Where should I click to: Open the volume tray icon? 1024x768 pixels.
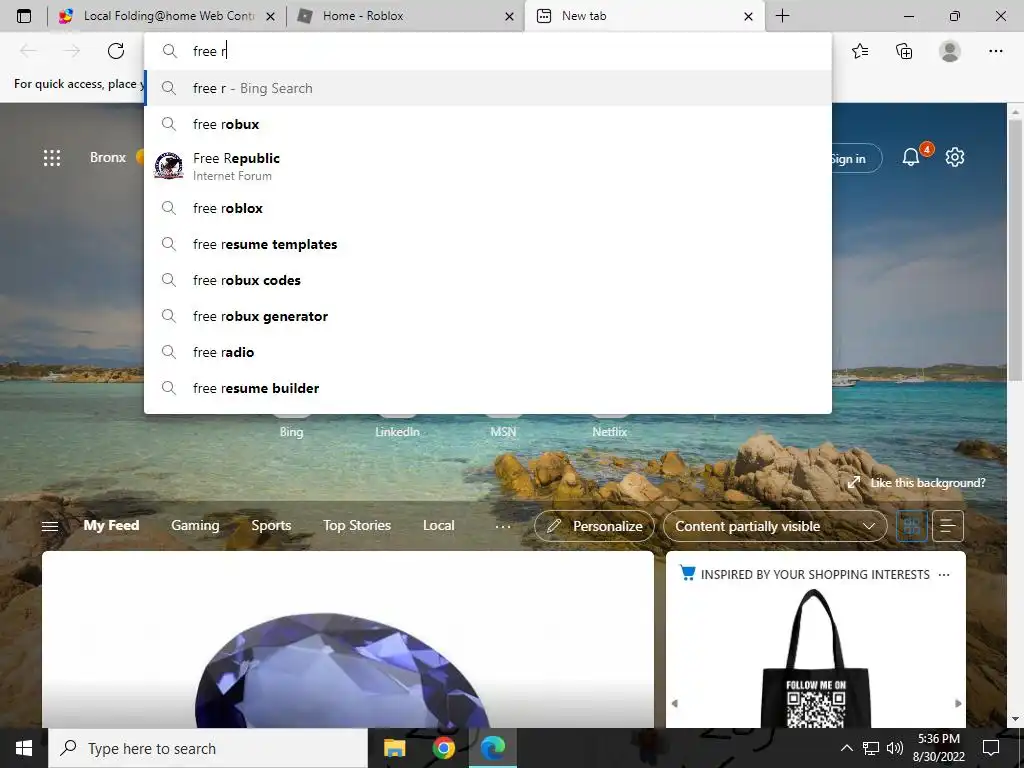pyautogui.click(x=895, y=748)
